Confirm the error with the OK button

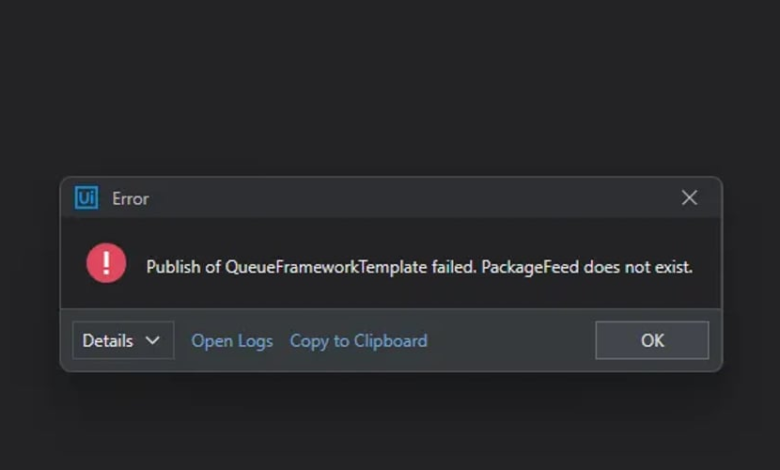pos(652,340)
